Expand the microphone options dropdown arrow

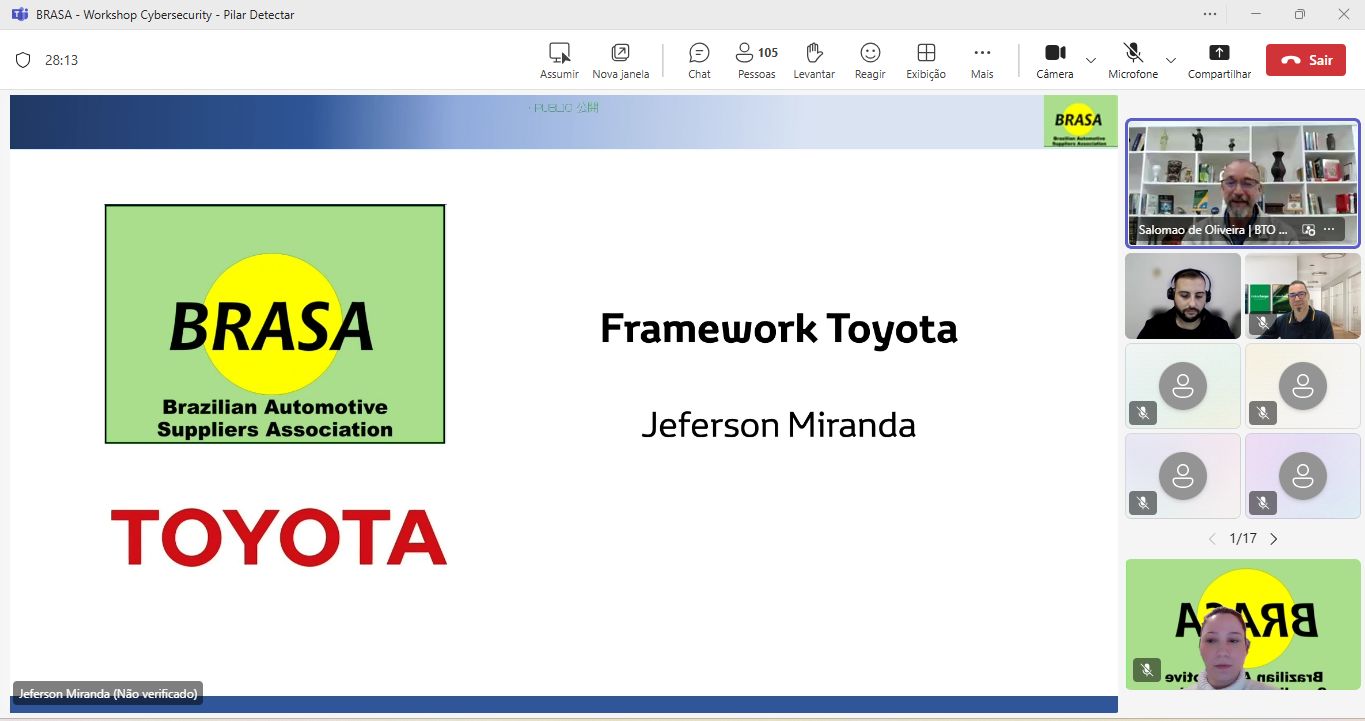coord(1171,60)
